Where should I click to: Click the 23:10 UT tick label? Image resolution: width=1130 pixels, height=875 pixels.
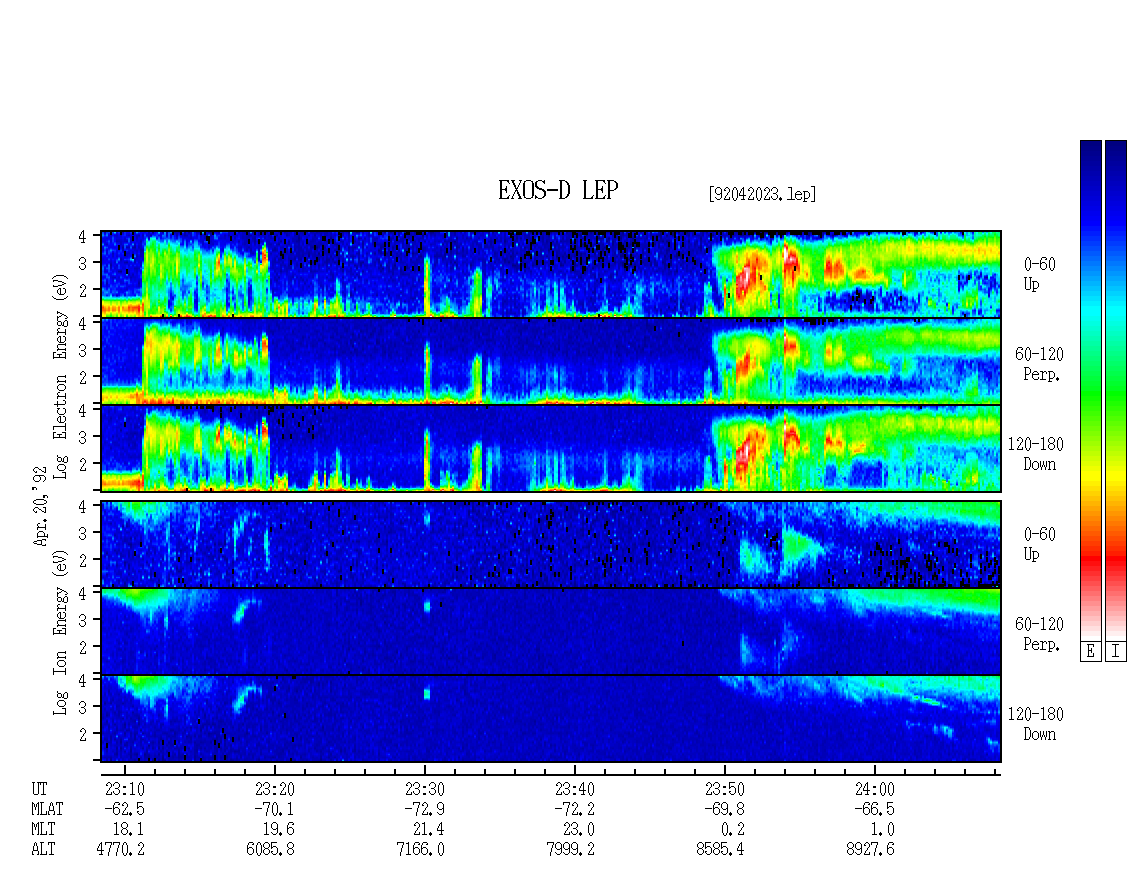[x=125, y=789]
